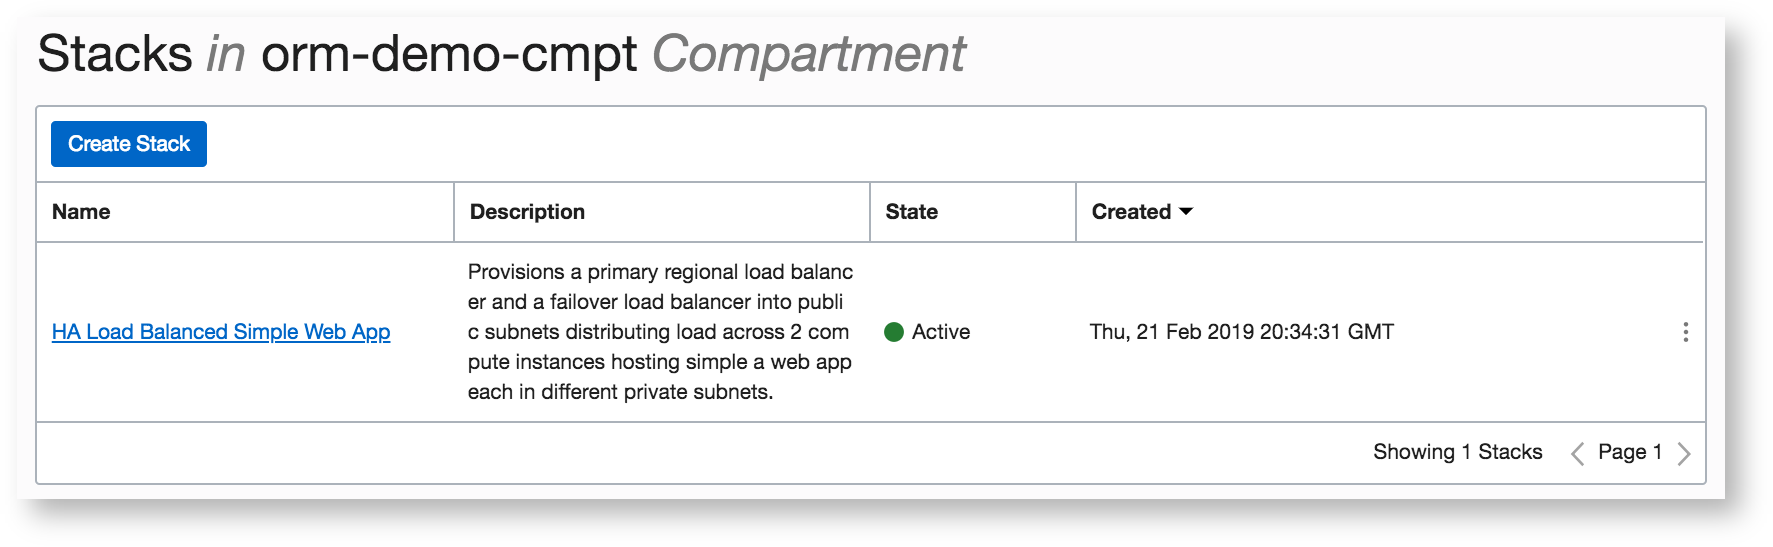The width and height of the screenshot is (1773, 547).
Task: Go to the previous page chevron
Action: tap(1577, 454)
